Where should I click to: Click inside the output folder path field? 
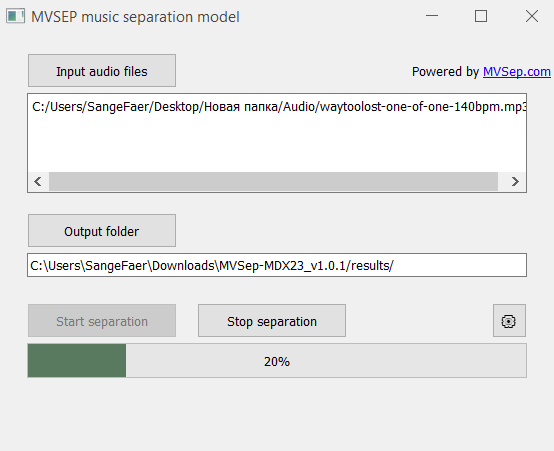pos(277,265)
